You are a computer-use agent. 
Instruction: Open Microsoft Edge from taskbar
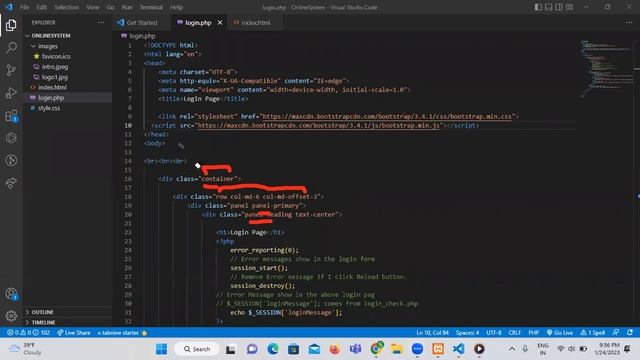tap(273, 349)
